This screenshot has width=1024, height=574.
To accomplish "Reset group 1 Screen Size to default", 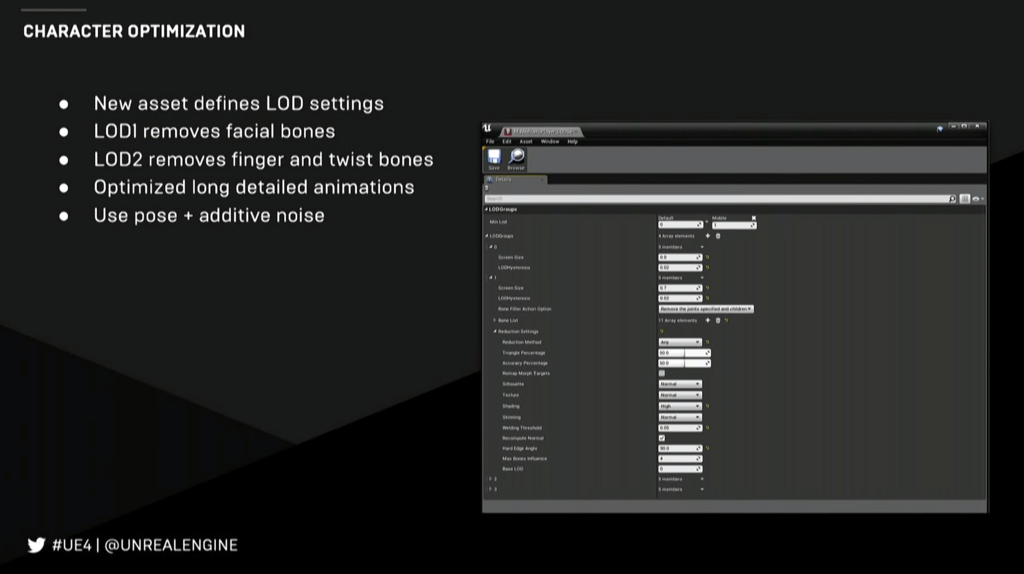I will pos(707,287).
